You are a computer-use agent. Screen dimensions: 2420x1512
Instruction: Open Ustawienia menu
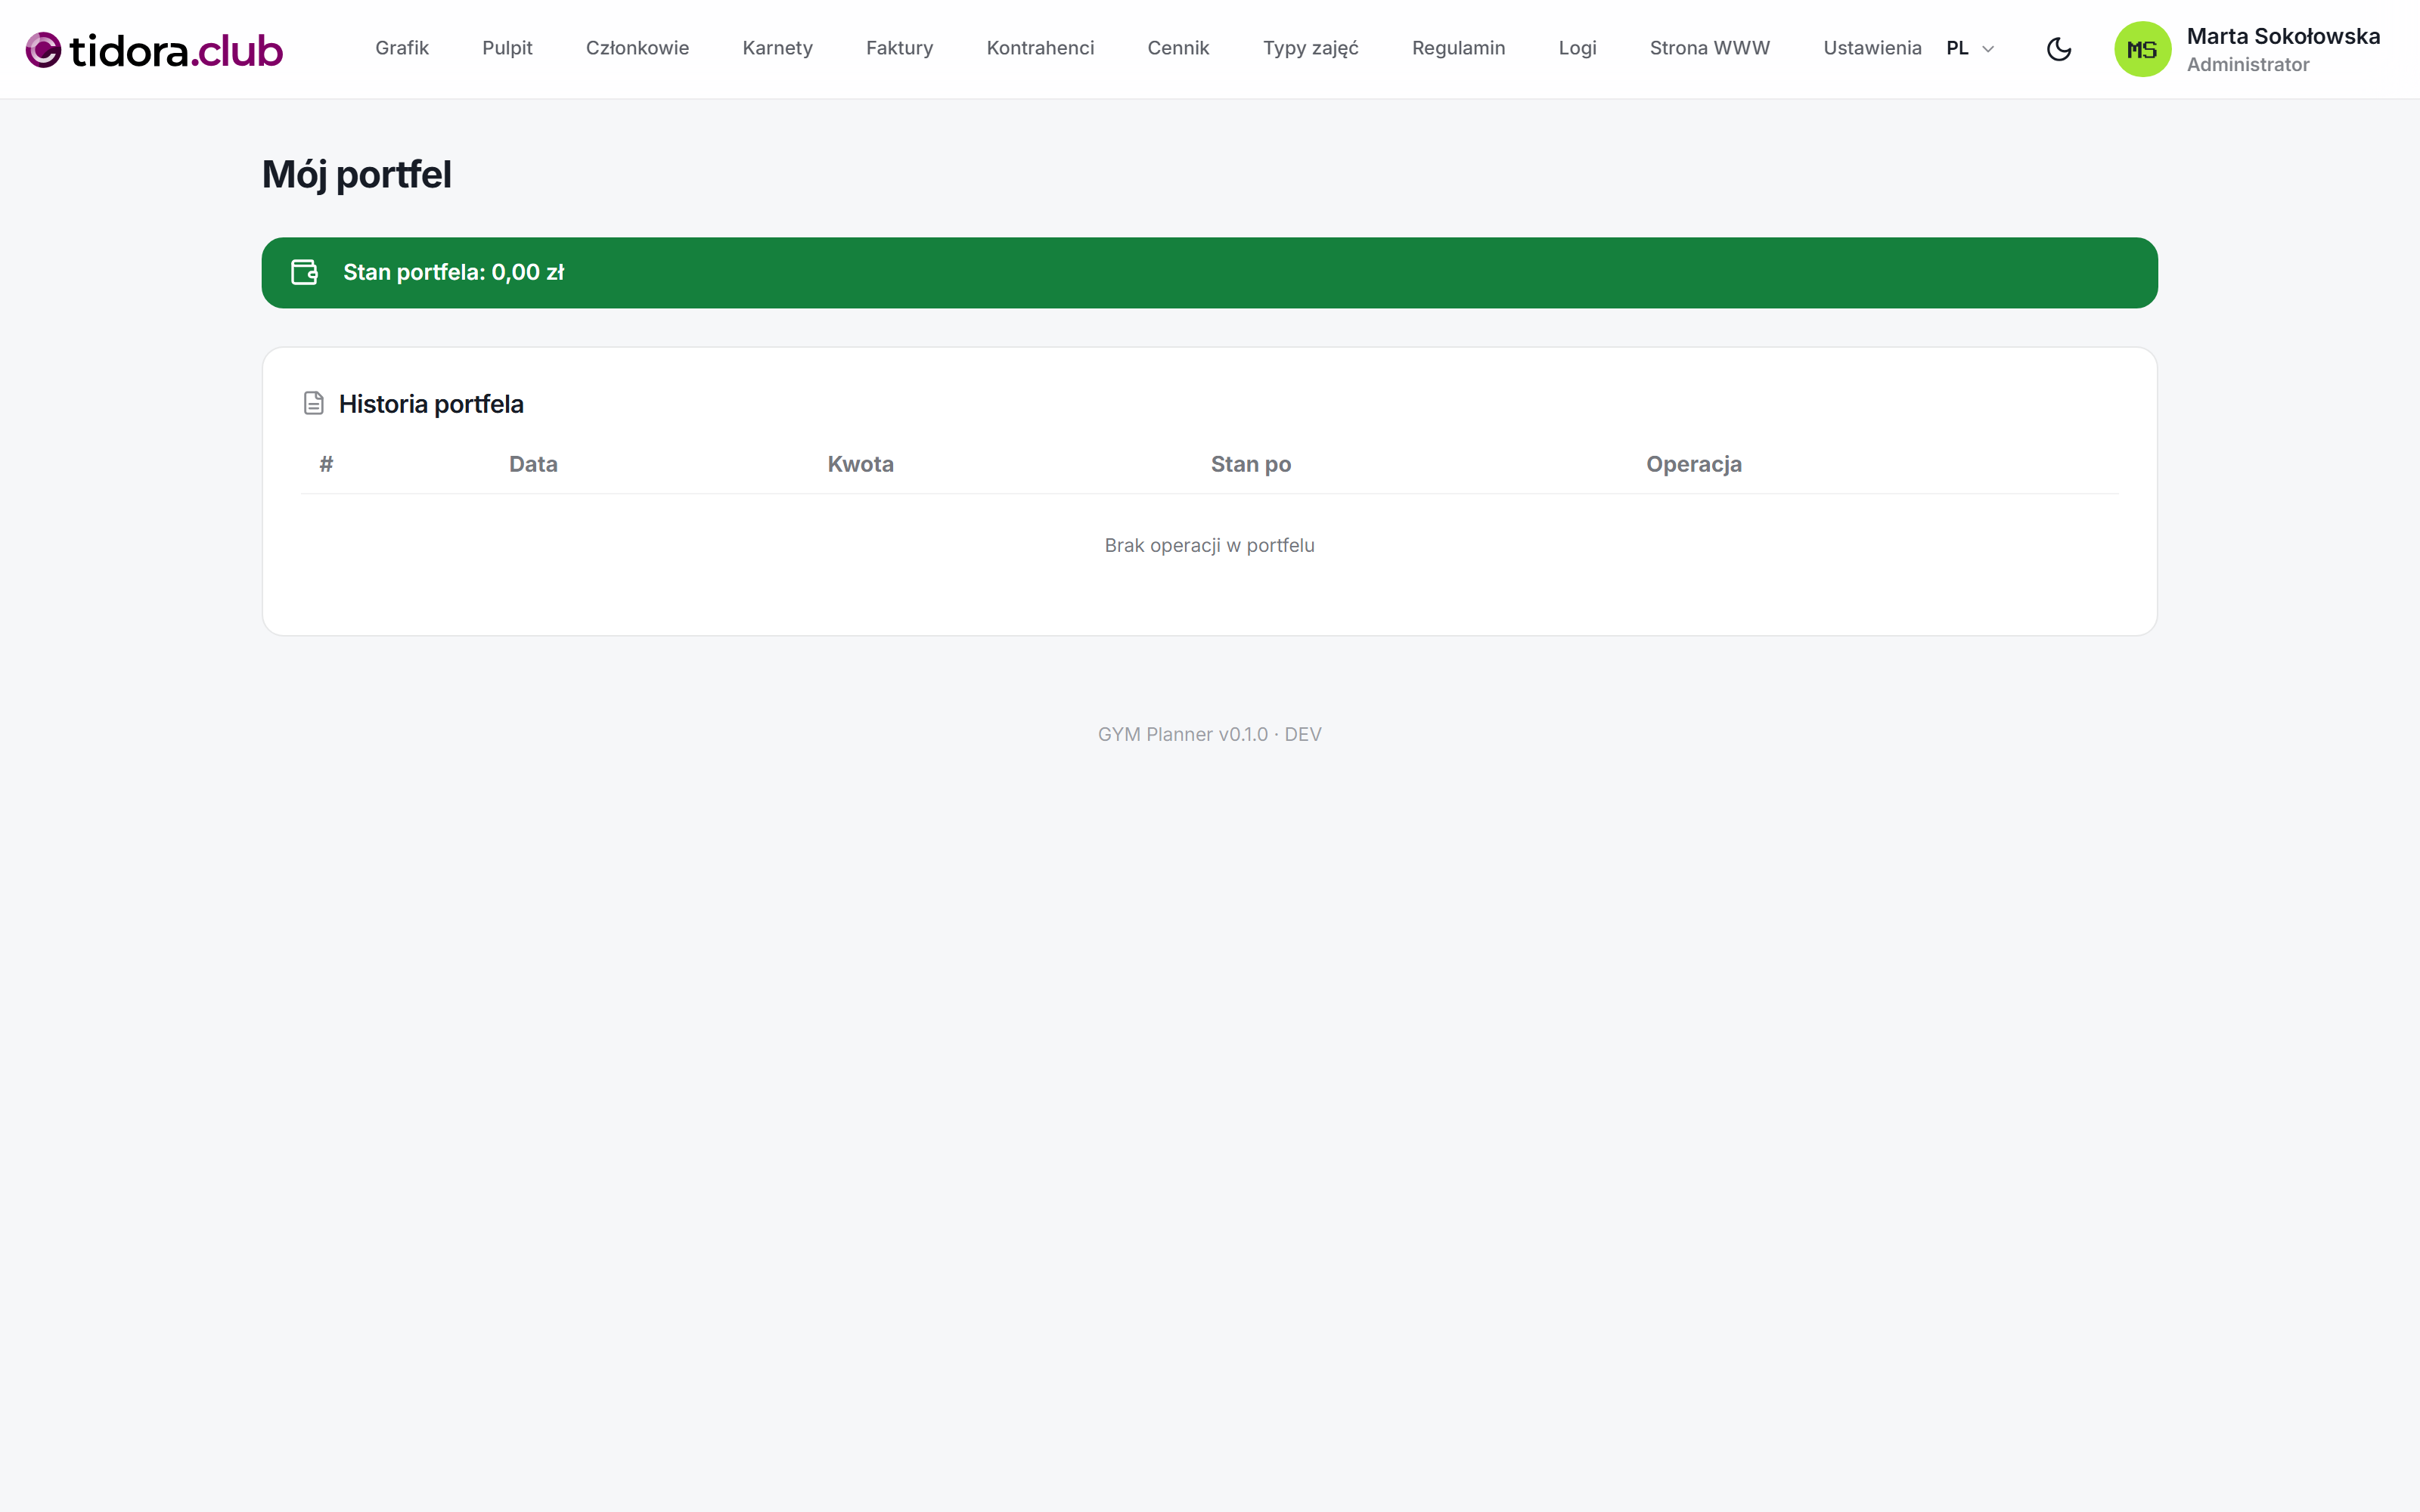pyautogui.click(x=1872, y=48)
